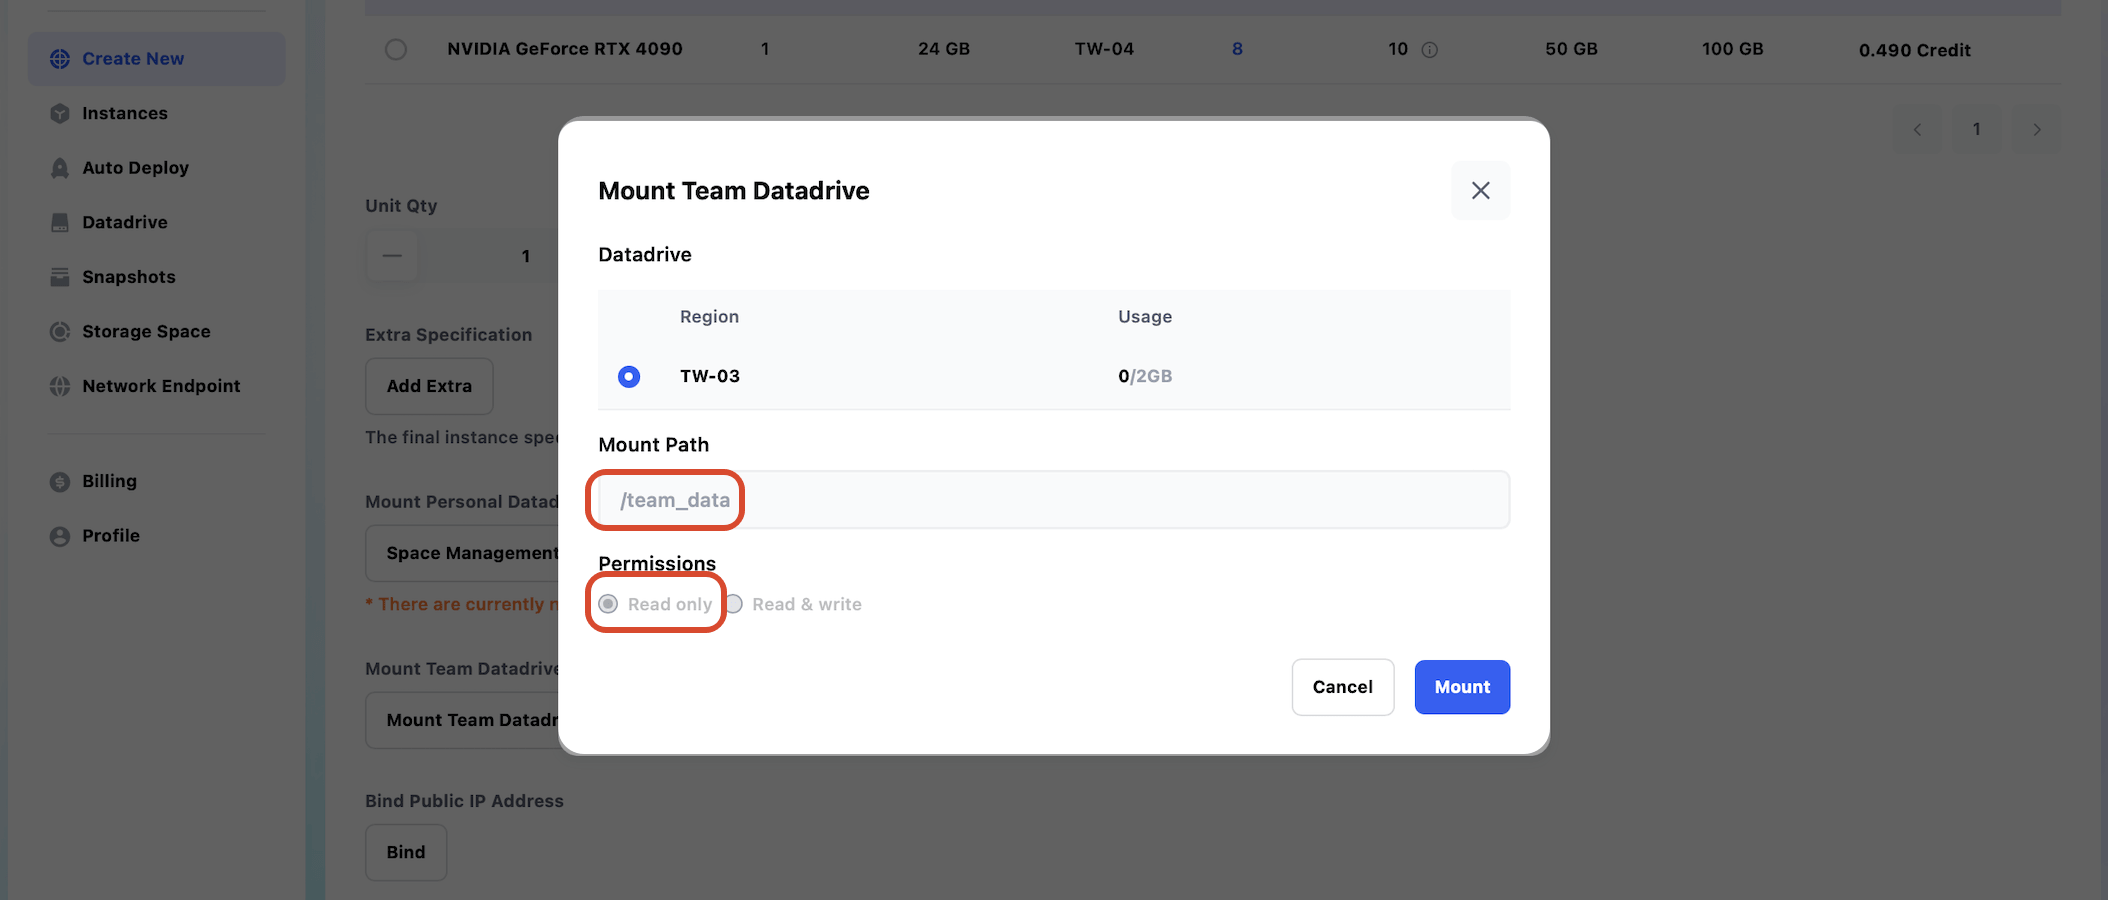The width and height of the screenshot is (2108, 900).
Task: Select the TW-03 datadrive radio button
Action: (x=629, y=376)
